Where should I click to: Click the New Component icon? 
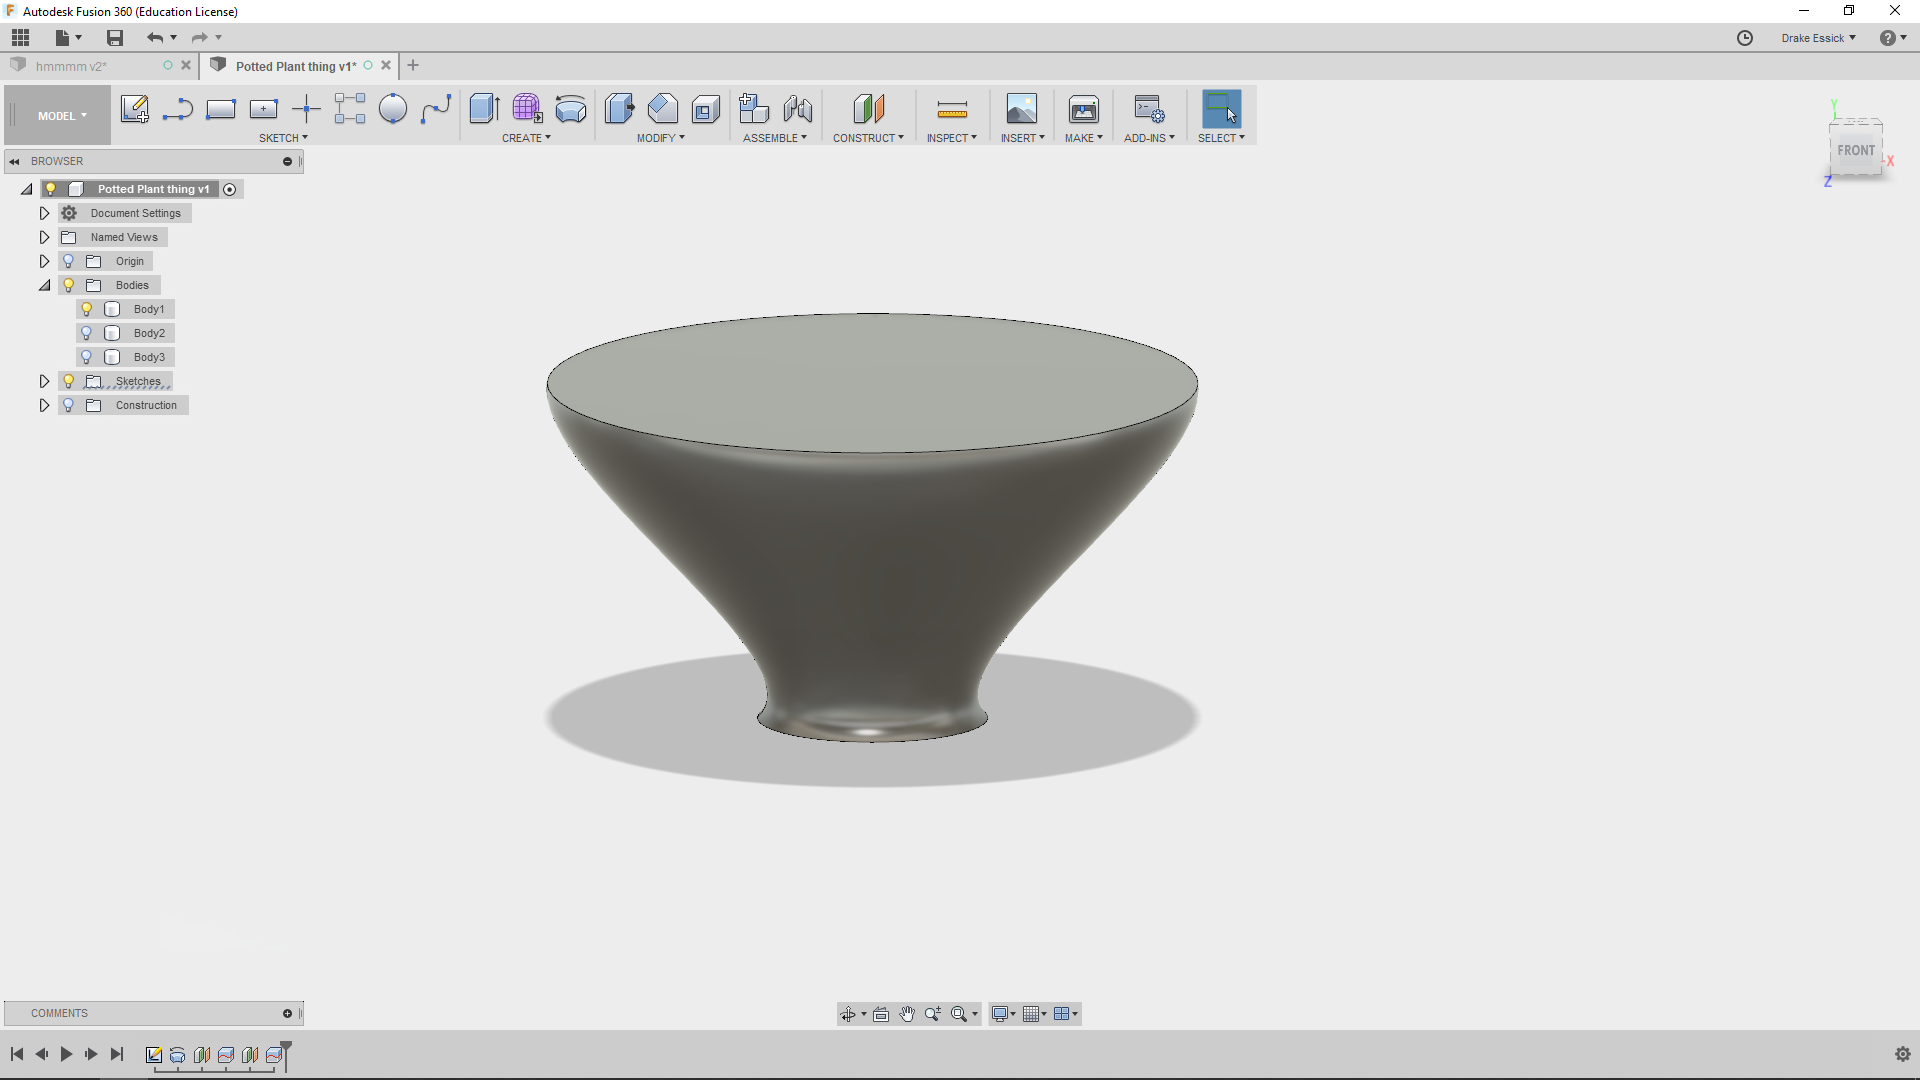[x=754, y=109]
